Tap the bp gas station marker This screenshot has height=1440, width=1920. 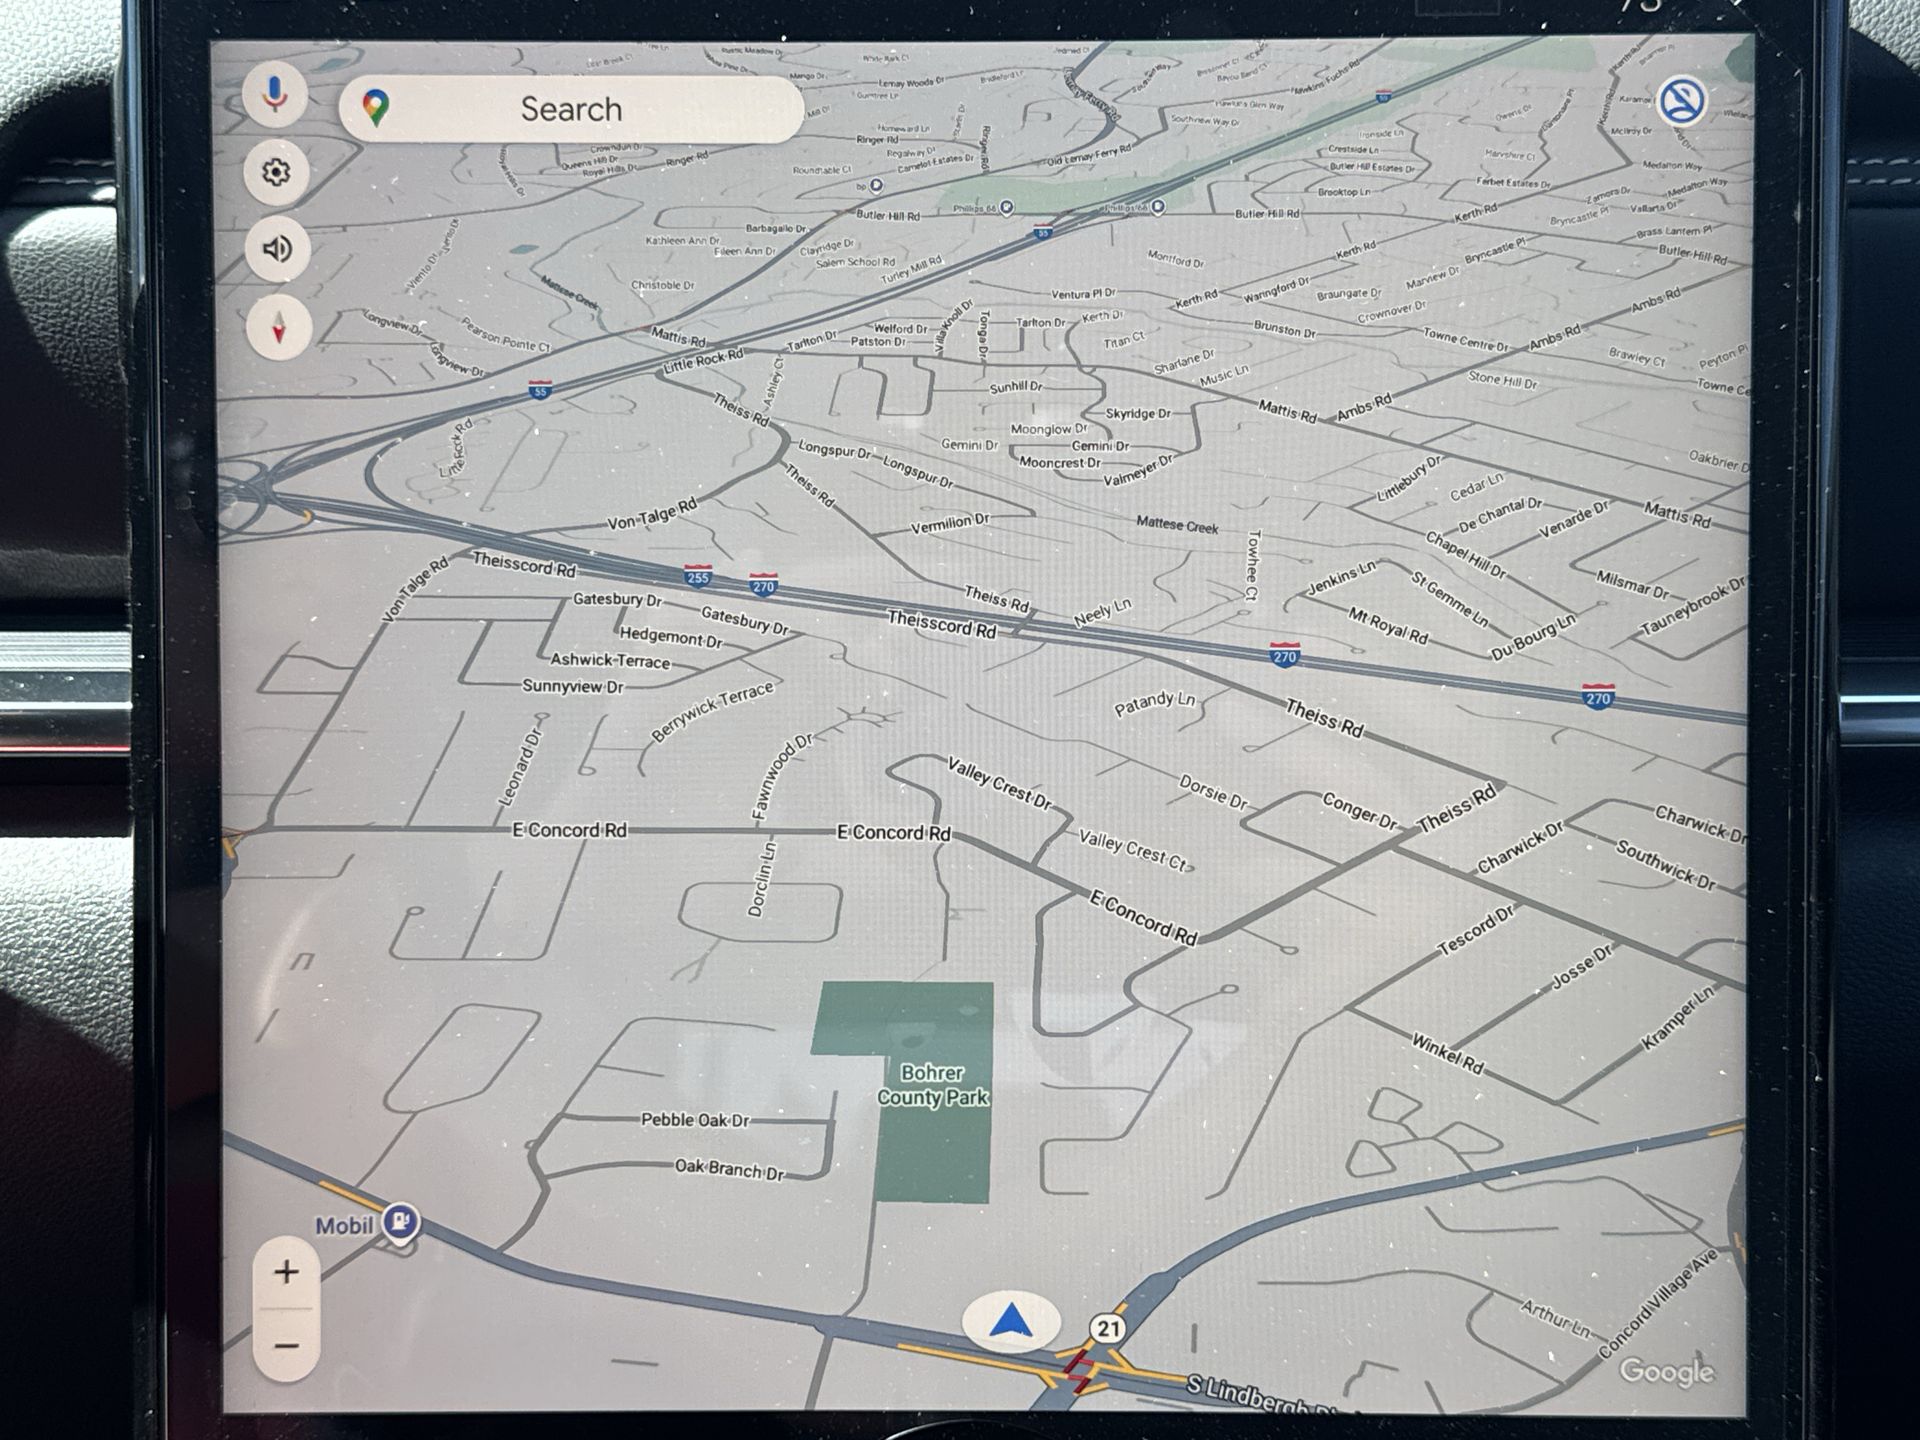(875, 186)
